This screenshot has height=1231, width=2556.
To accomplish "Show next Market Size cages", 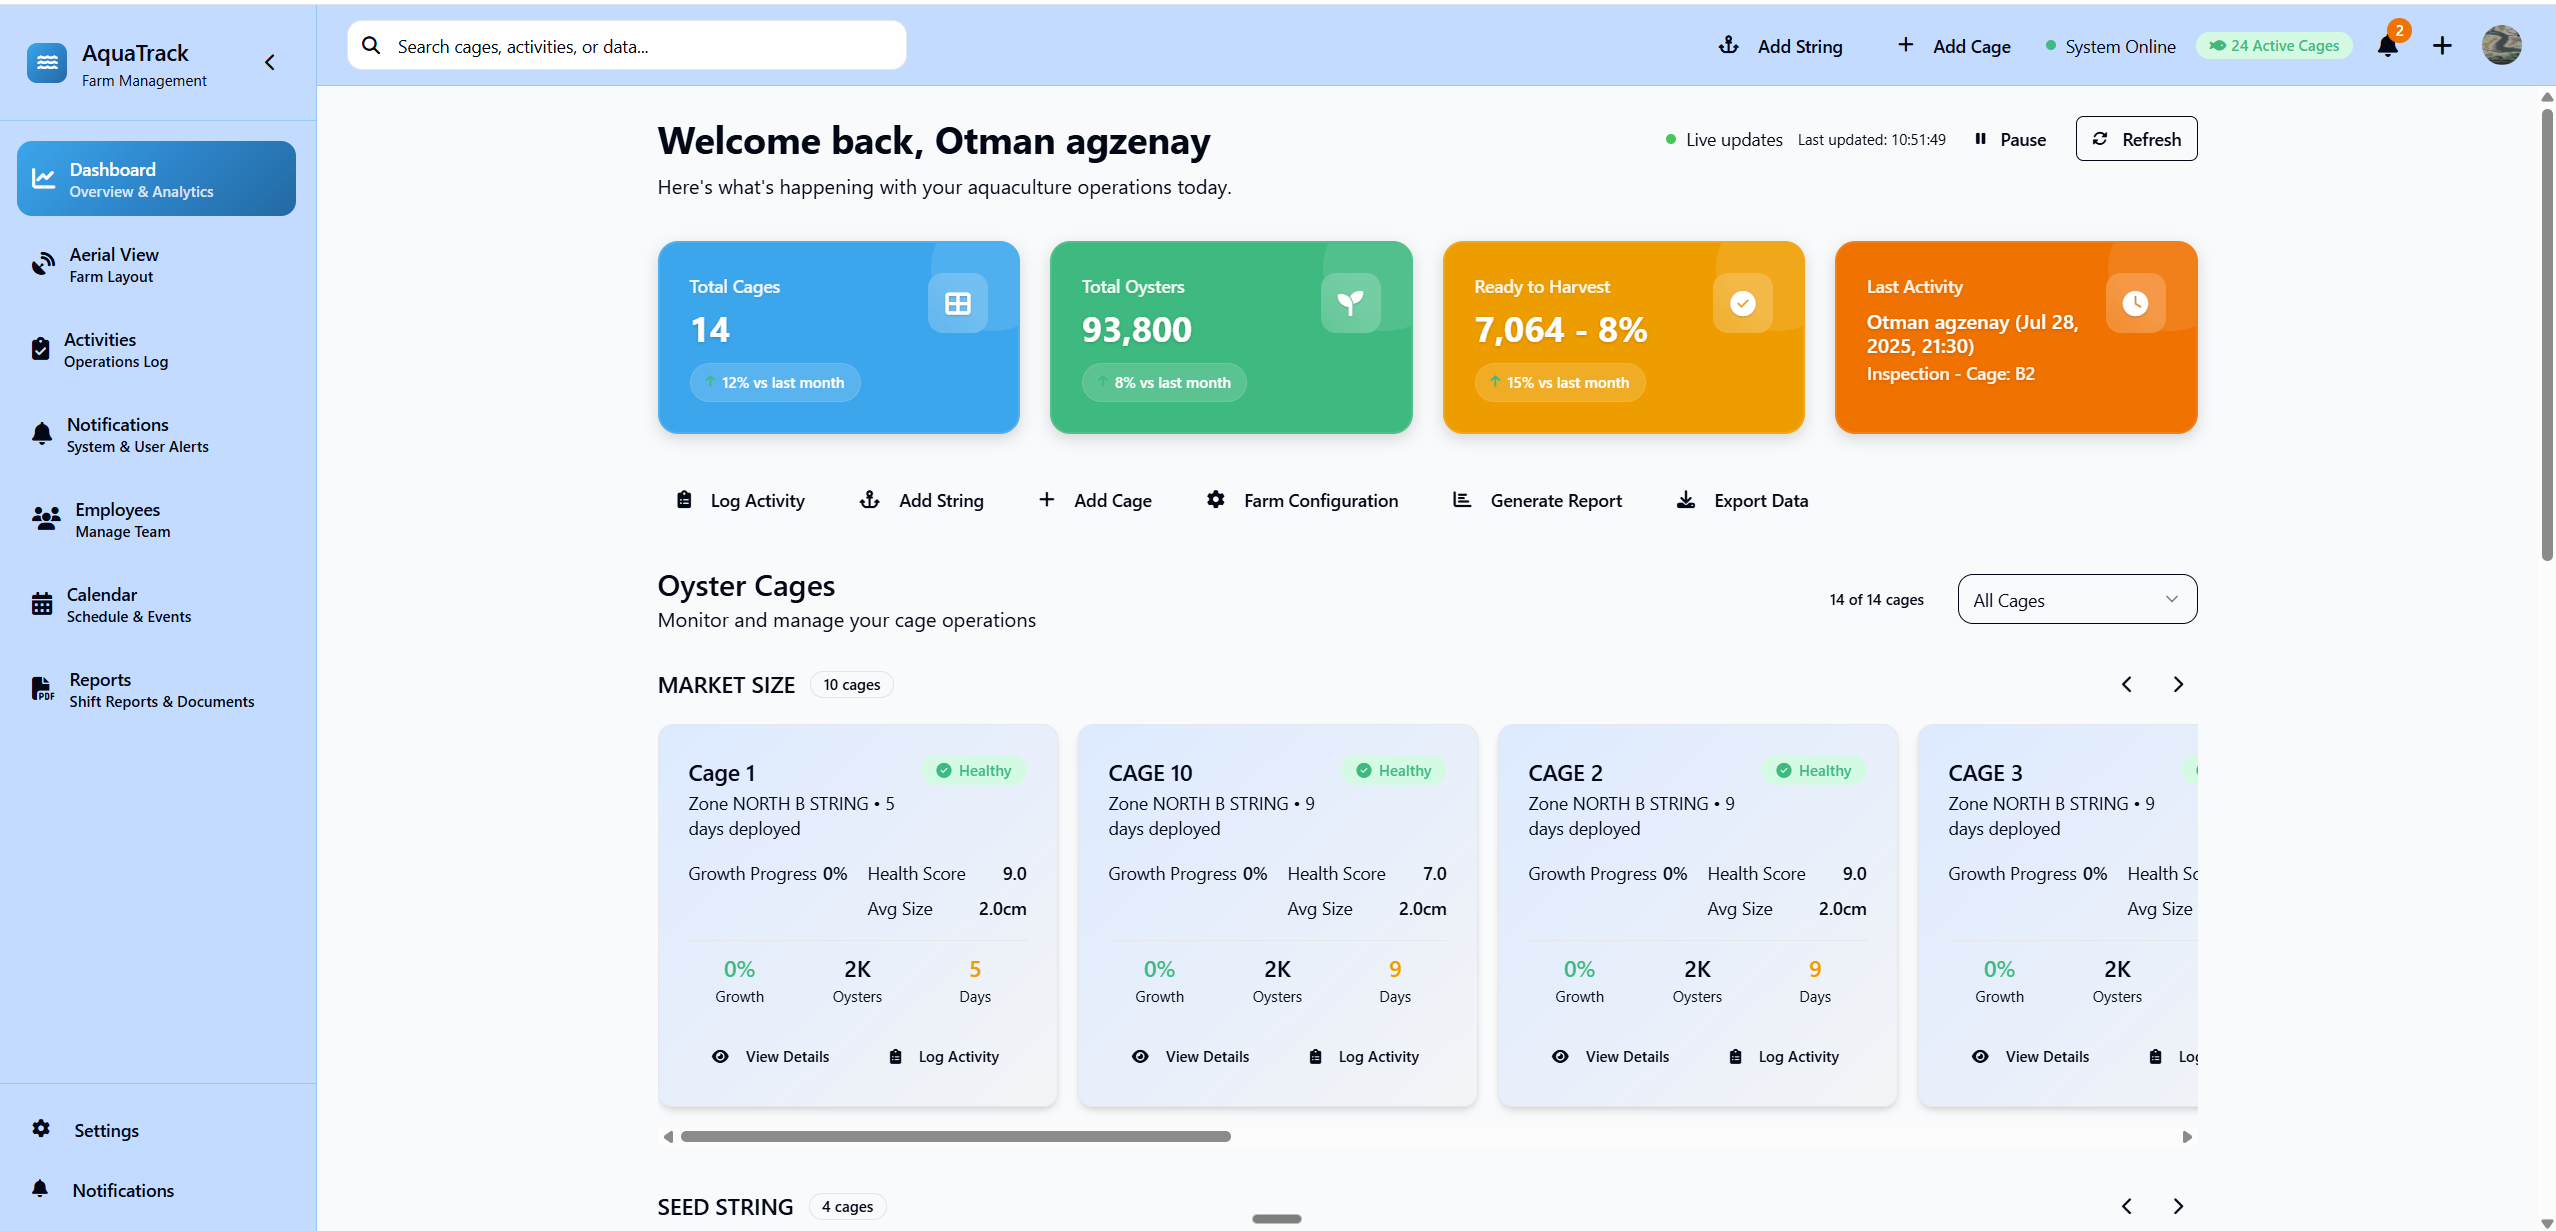I will click(2178, 685).
